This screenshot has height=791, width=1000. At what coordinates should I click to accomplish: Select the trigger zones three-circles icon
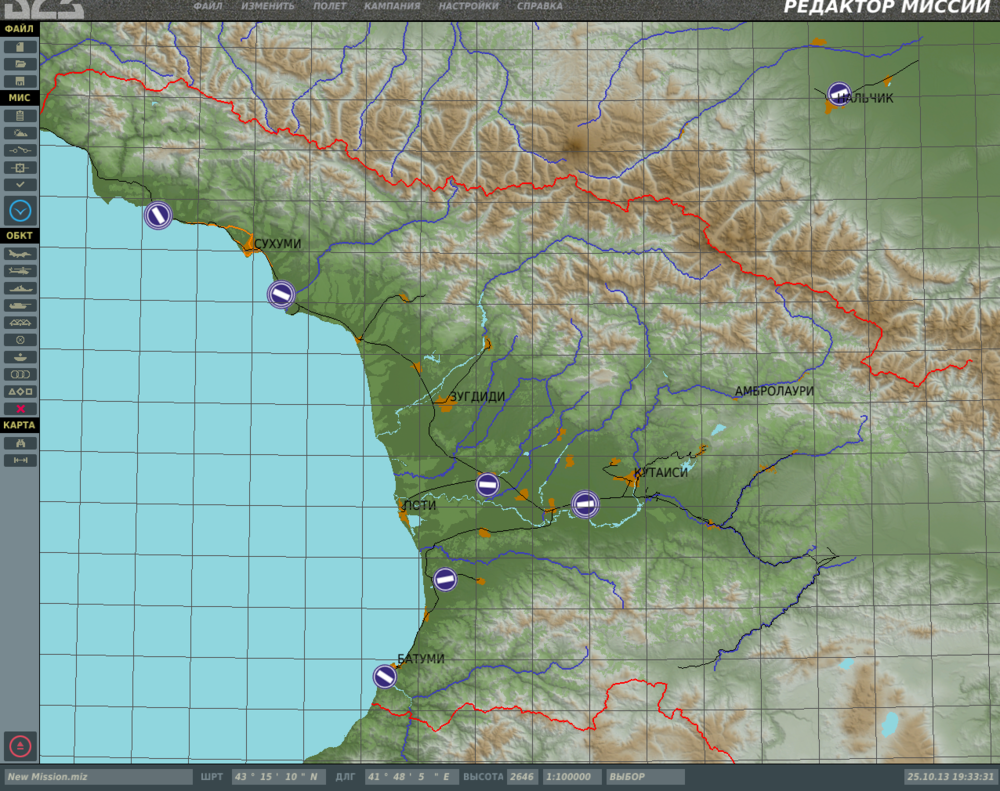pyautogui.click(x=20, y=374)
